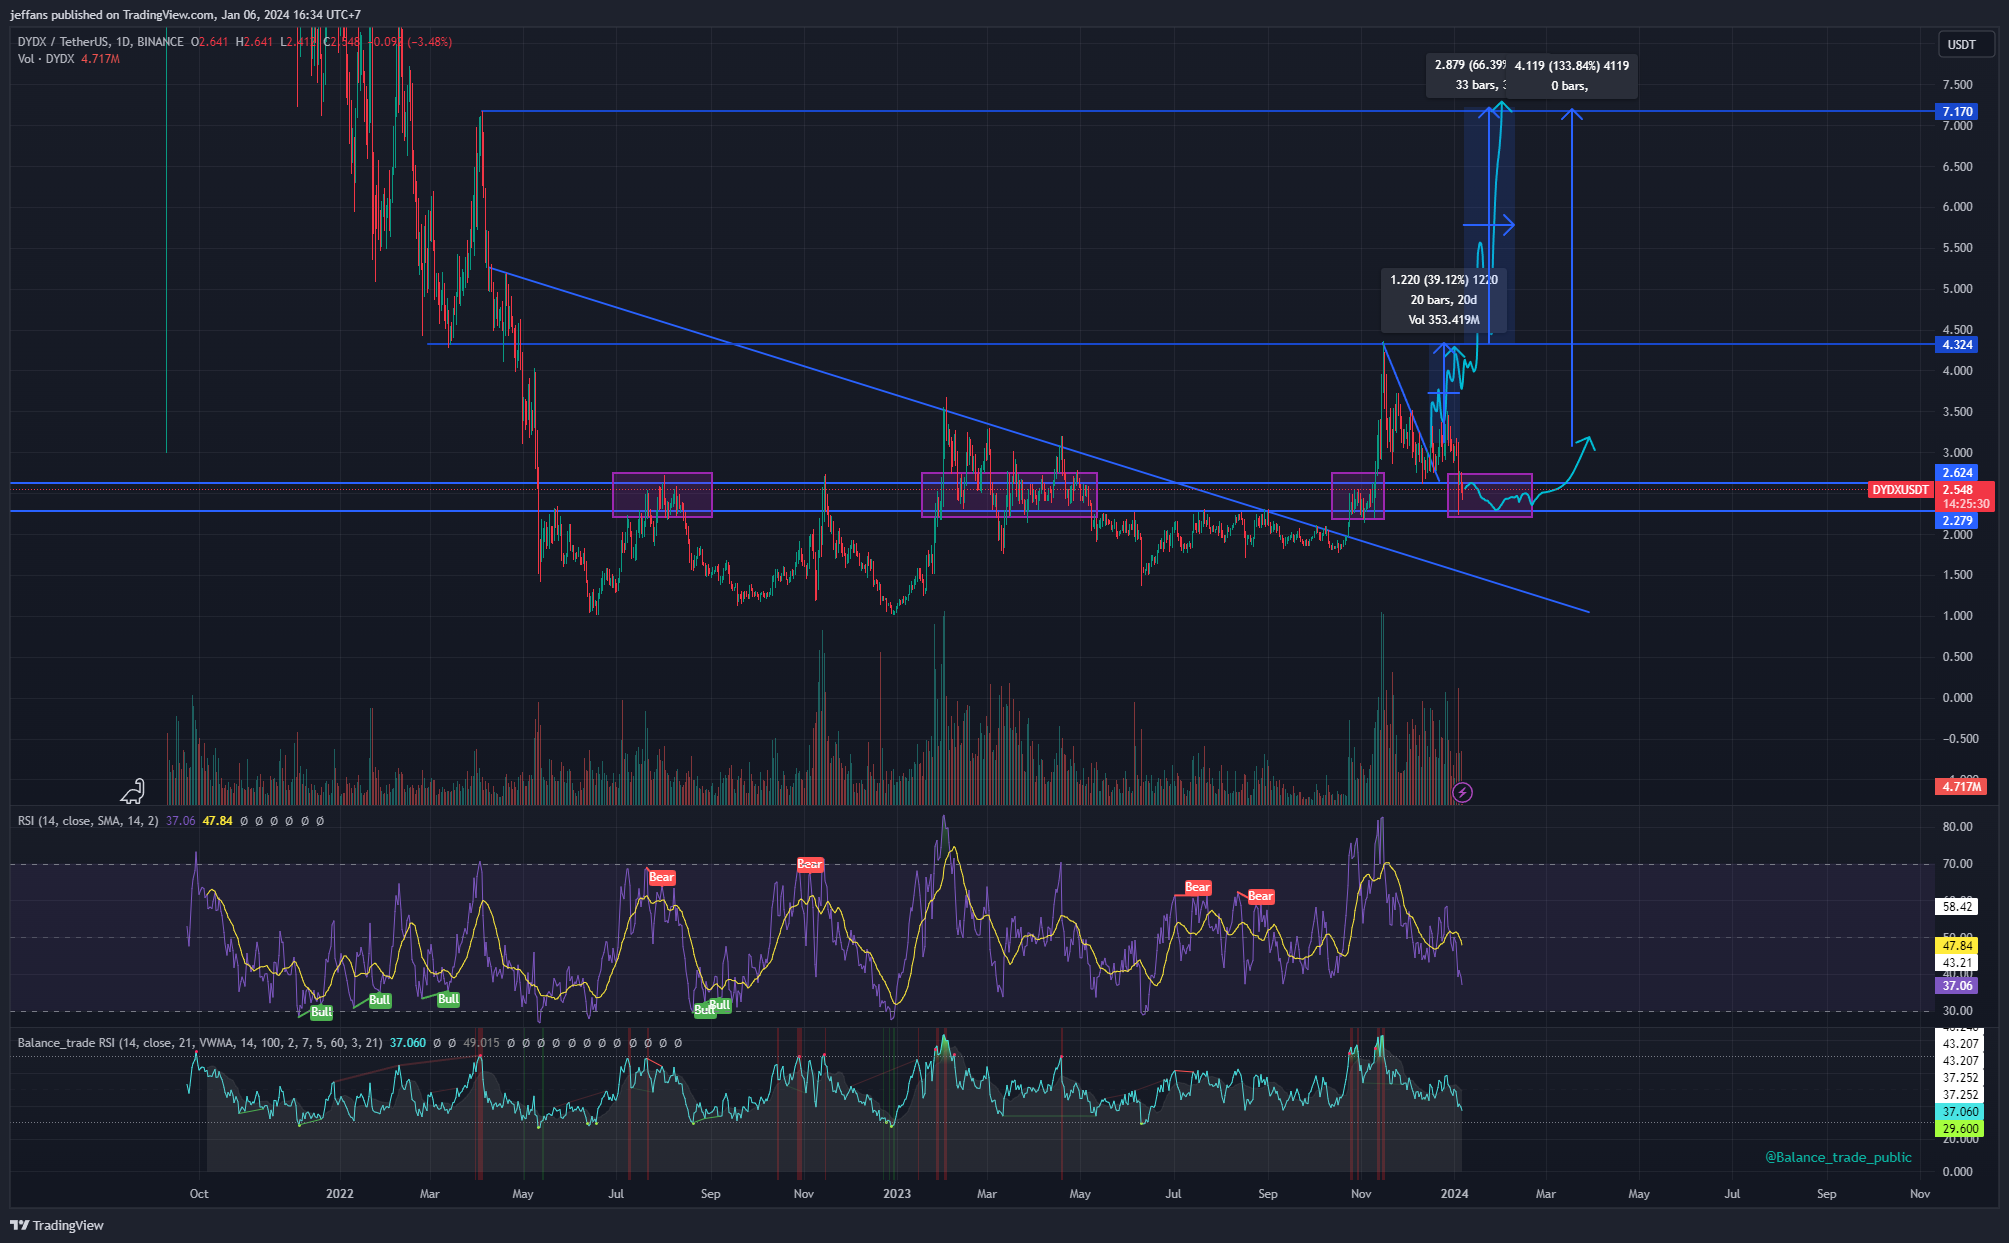Click the Vol · DYDX legend
The image size is (2009, 1243).
[x=46, y=59]
